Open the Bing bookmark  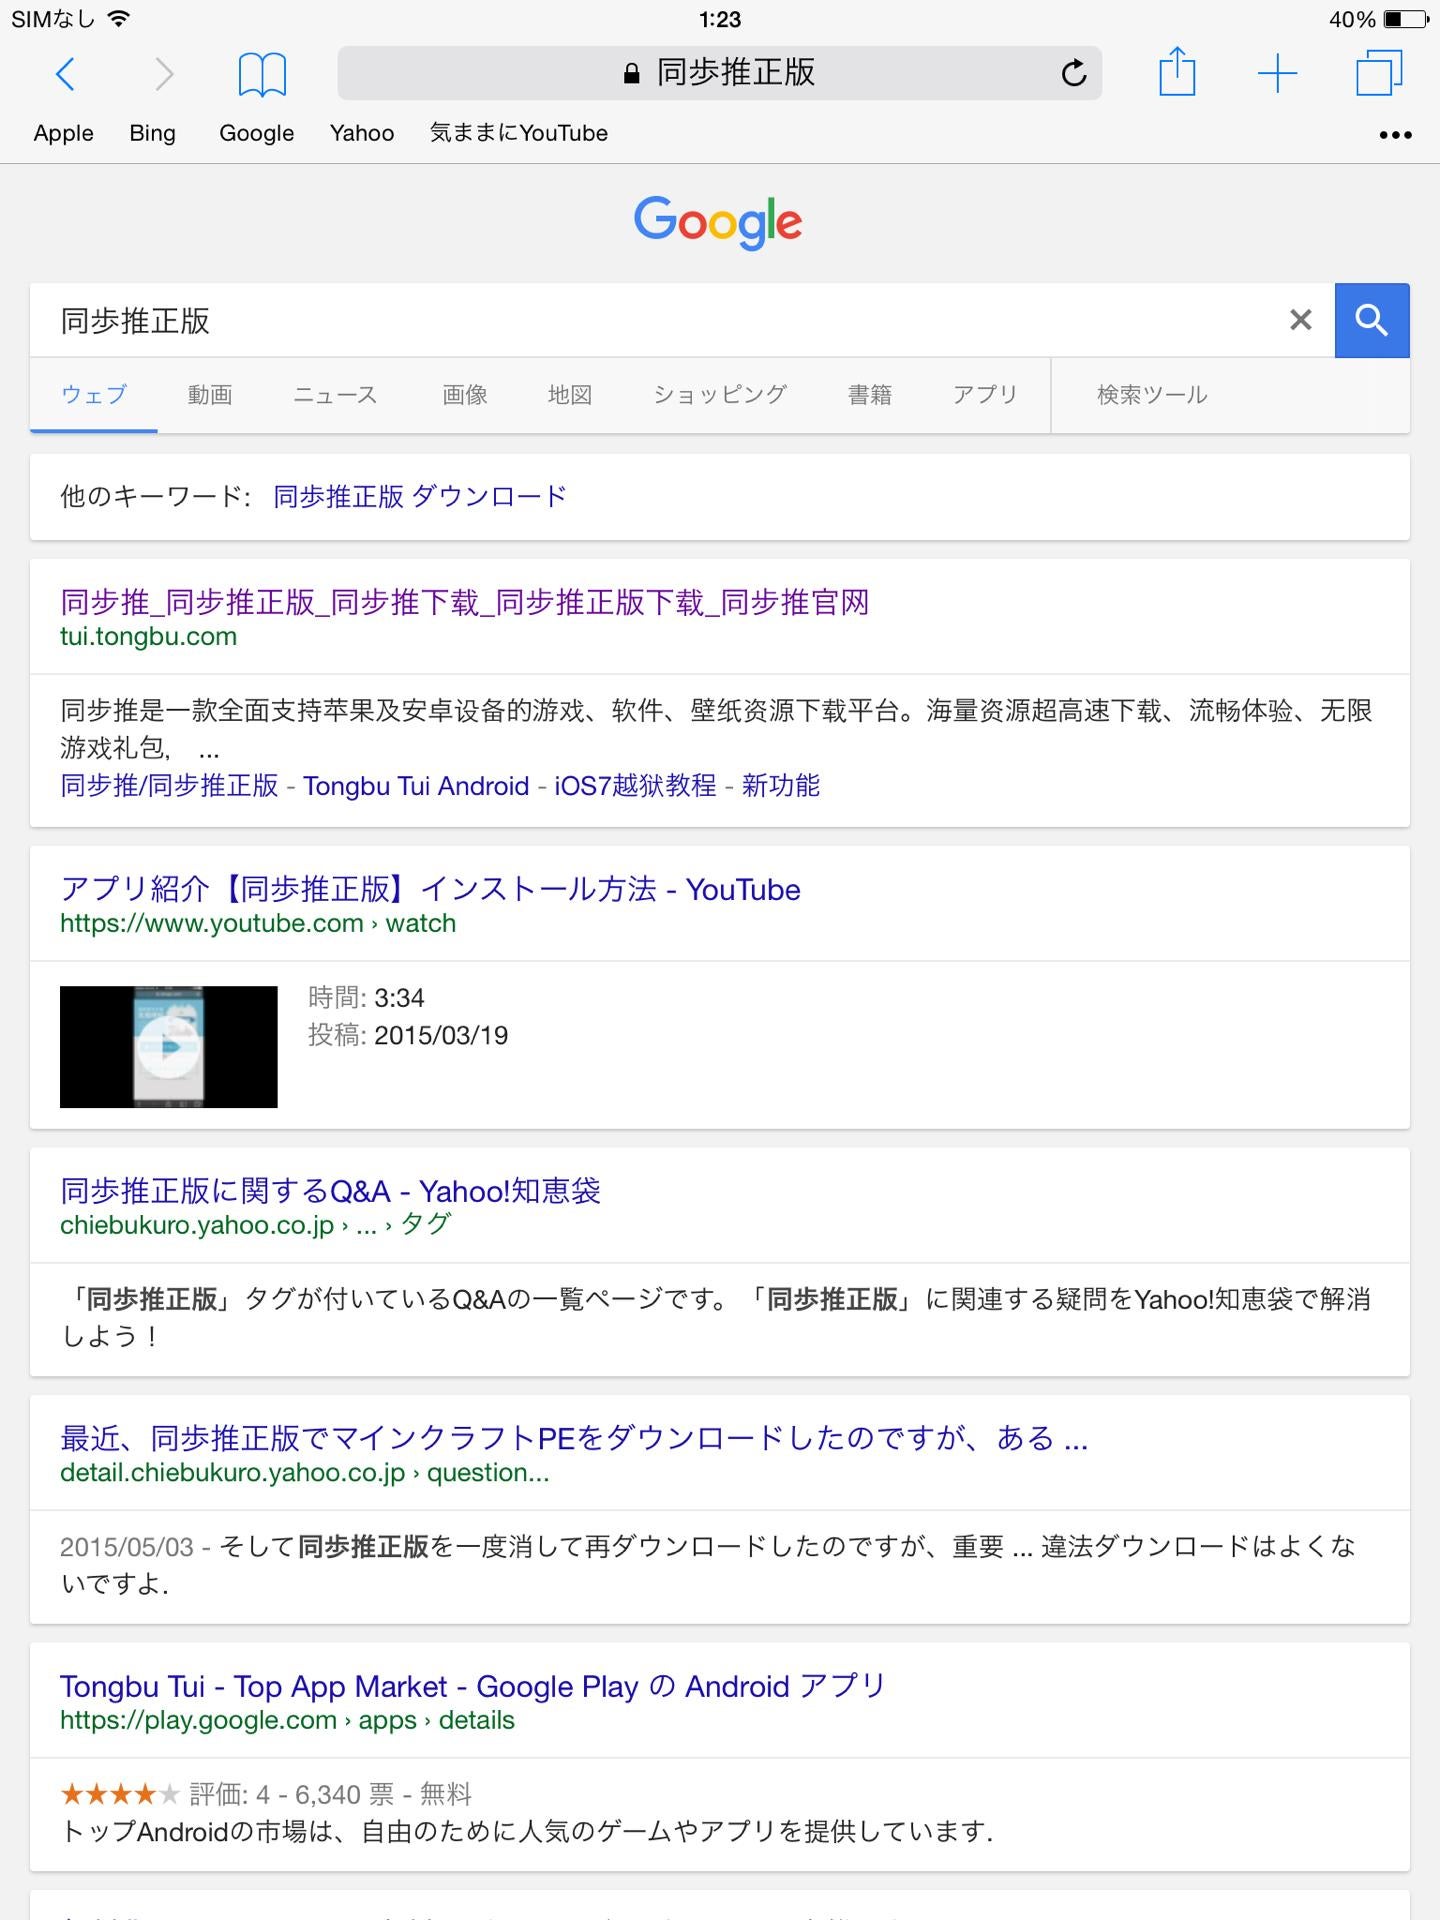pyautogui.click(x=152, y=133)
